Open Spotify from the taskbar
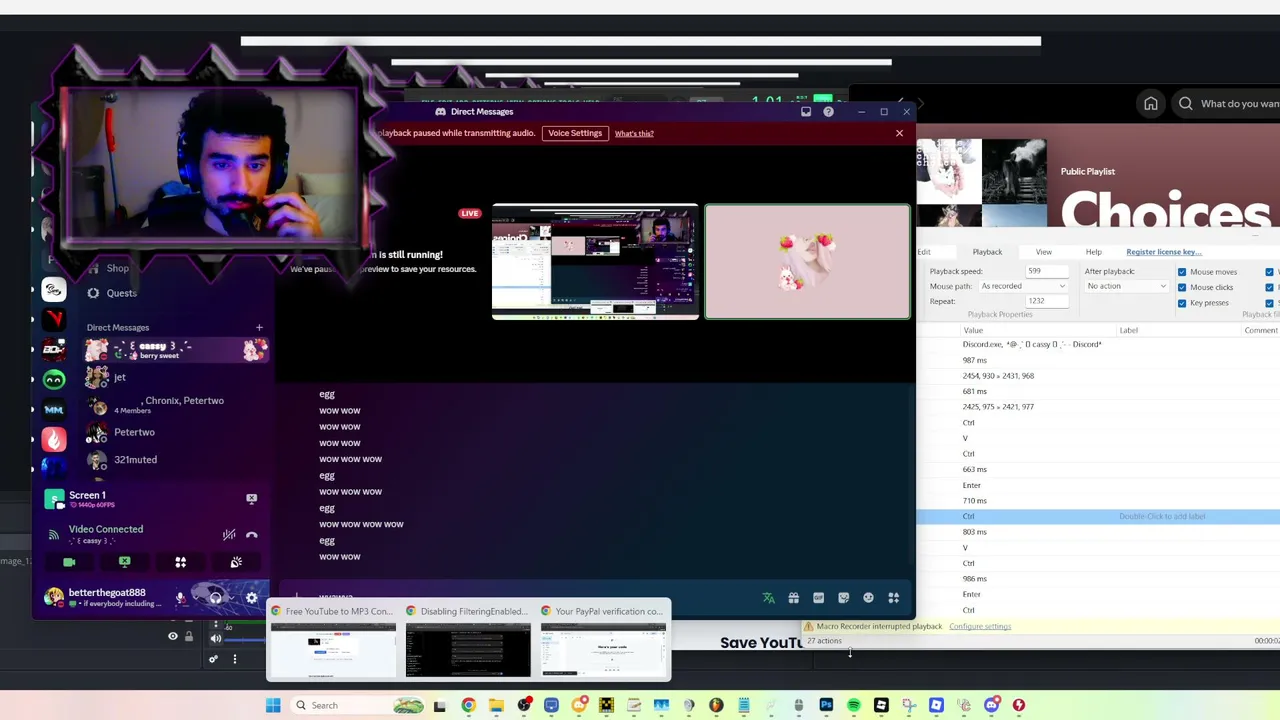This screenshot has width=1280, height=720. (853, 705)
